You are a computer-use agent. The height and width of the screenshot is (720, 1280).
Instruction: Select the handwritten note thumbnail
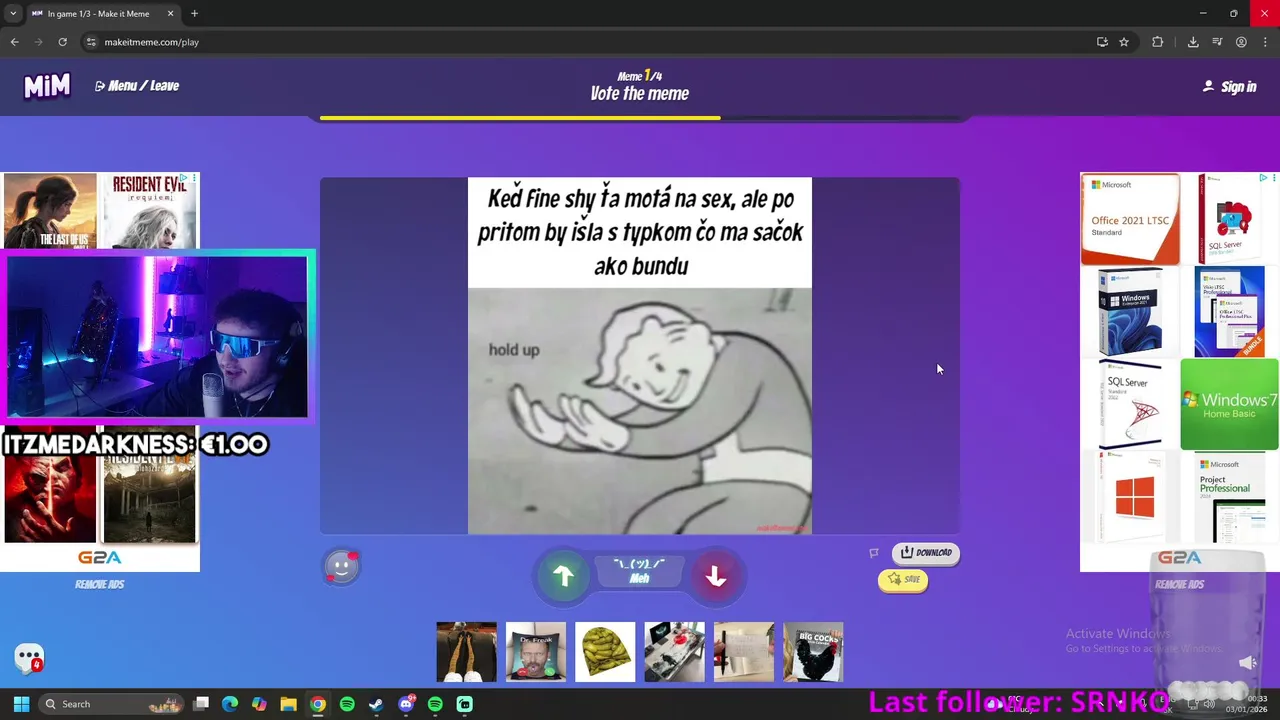744,652
